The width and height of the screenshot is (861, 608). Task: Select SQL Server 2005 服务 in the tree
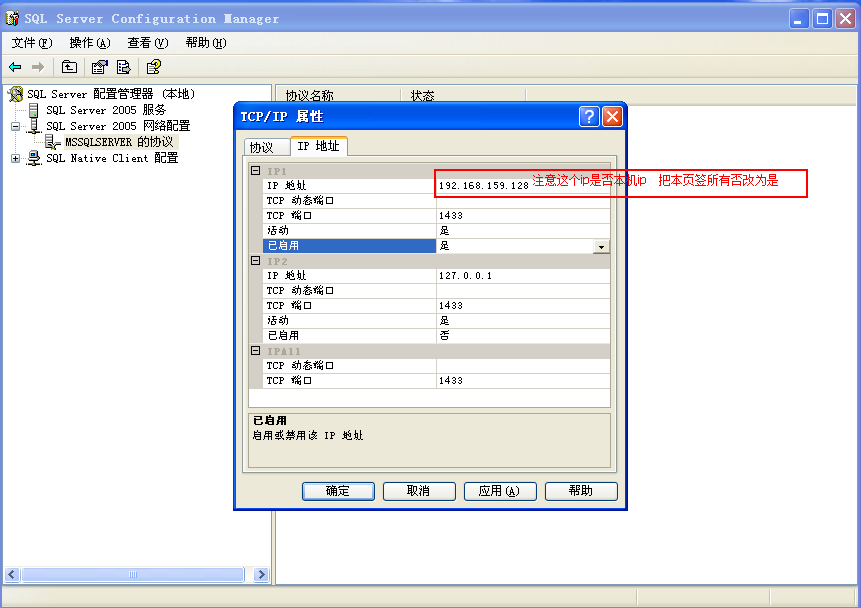pos(106,110)
